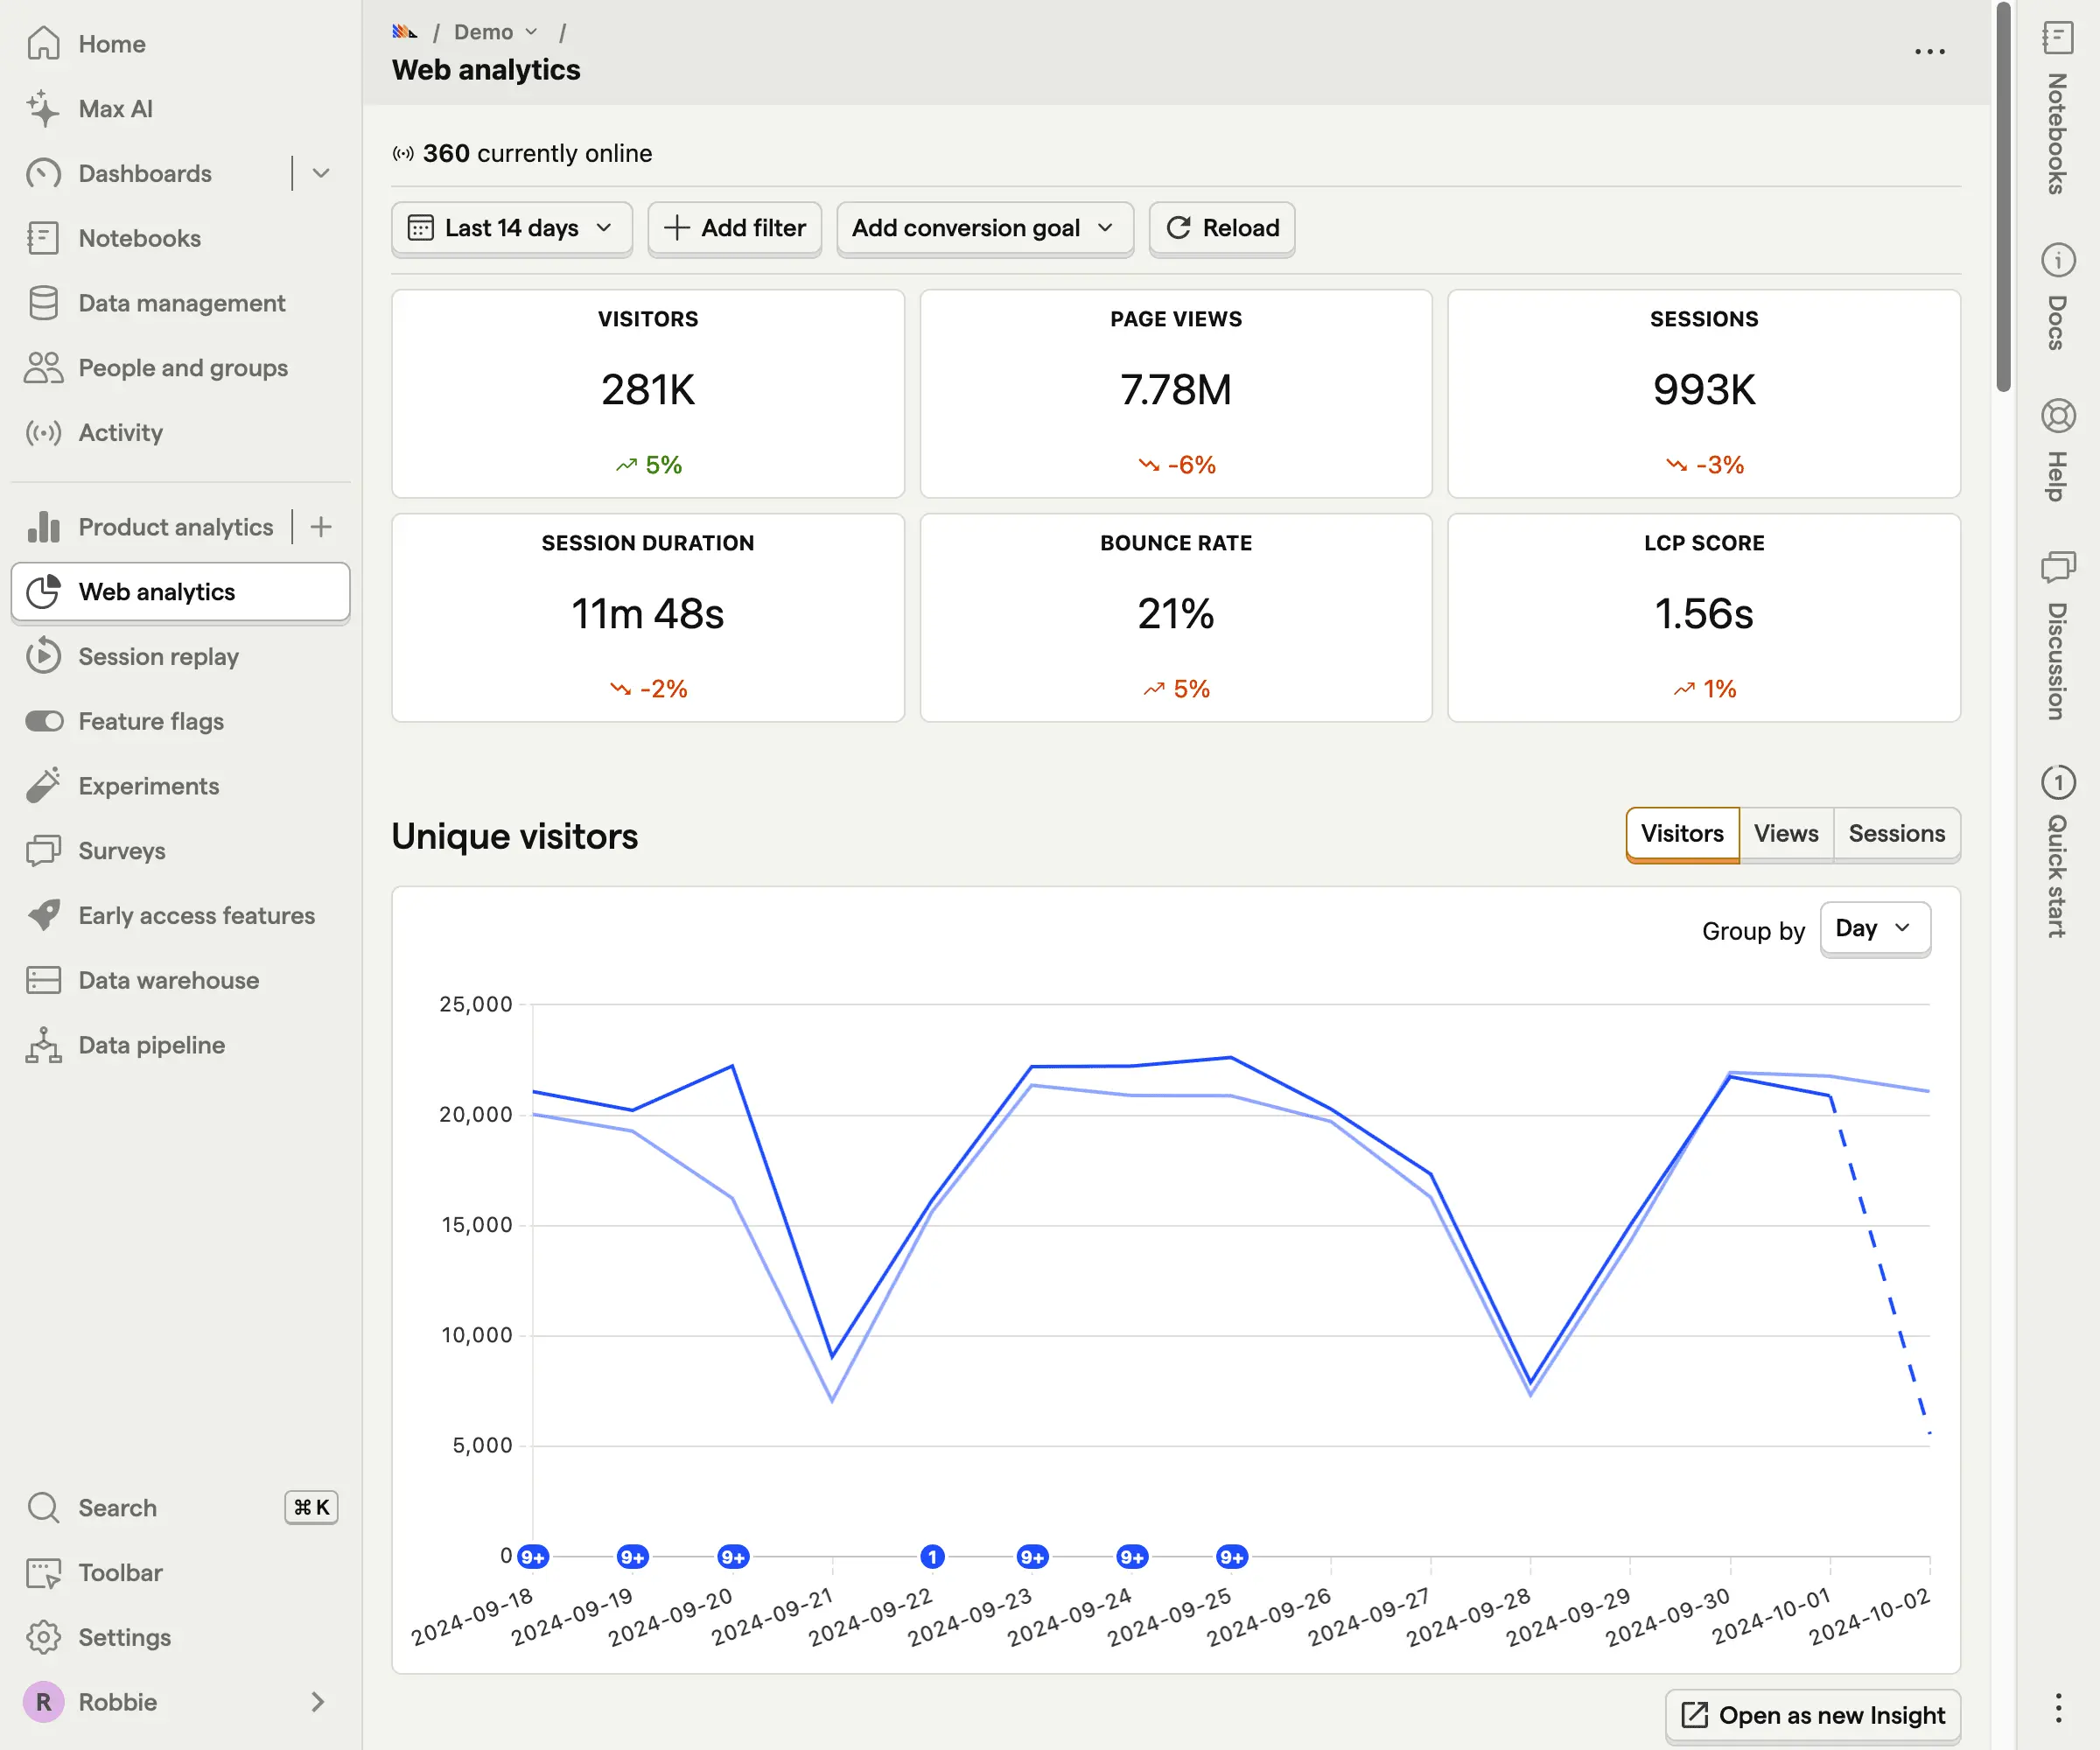Screen dimensions: 2100x1750
Task: Open the Docs panel on the right edge
Action: coord(2058,261)
